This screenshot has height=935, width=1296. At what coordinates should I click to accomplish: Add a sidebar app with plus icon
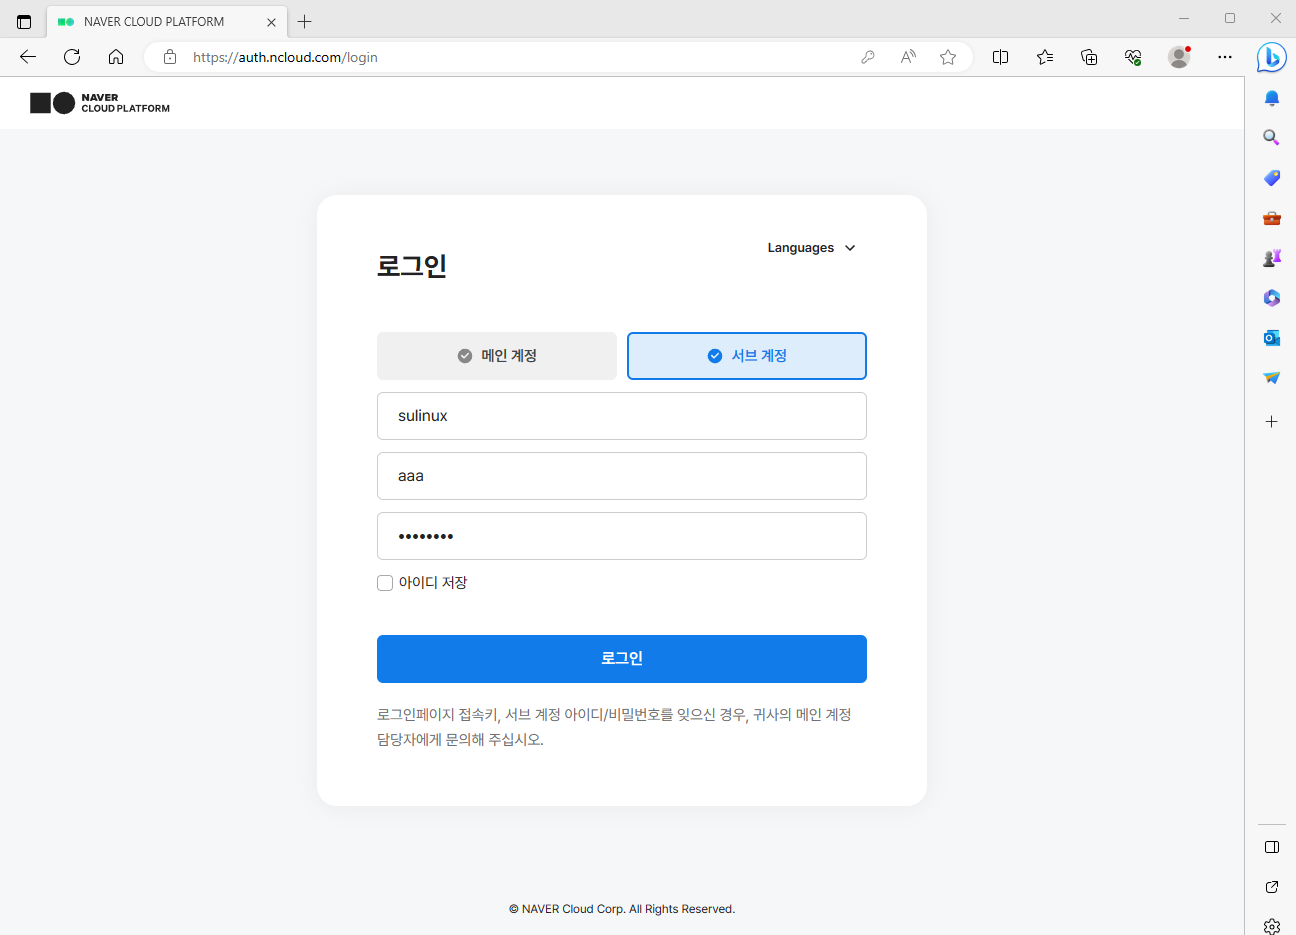tap(1272, 422)
